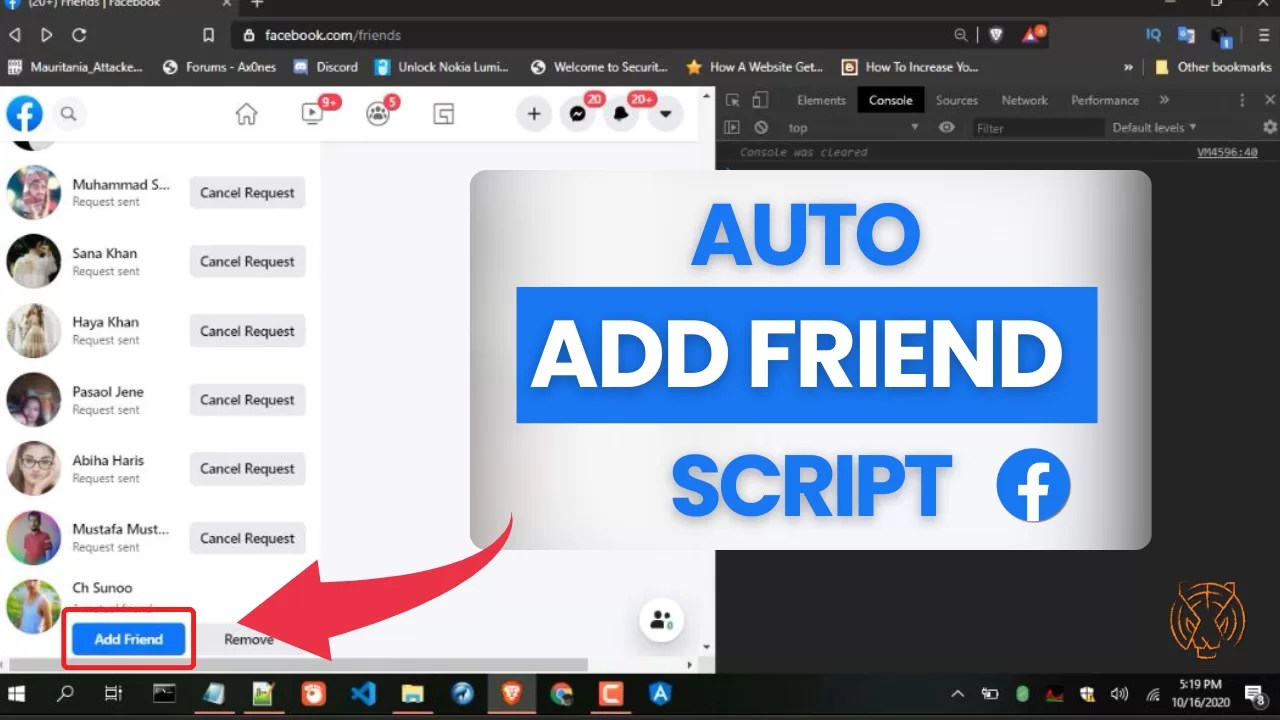Click the name Haya Khan
Screen dimensions: 1280x720
click(105, 322)
